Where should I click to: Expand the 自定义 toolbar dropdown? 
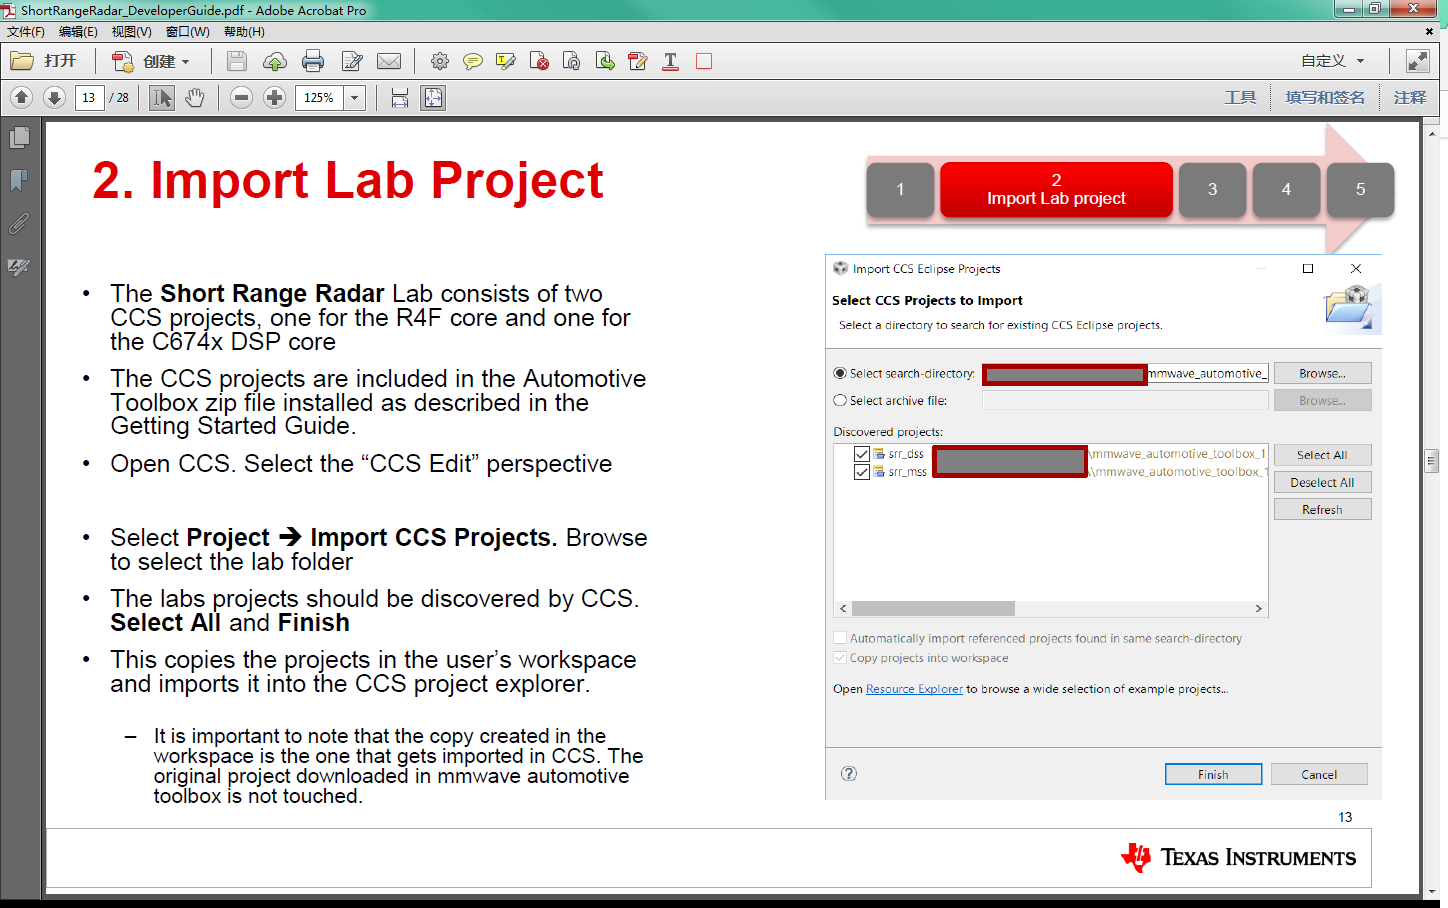click(x=1360, y=61)
